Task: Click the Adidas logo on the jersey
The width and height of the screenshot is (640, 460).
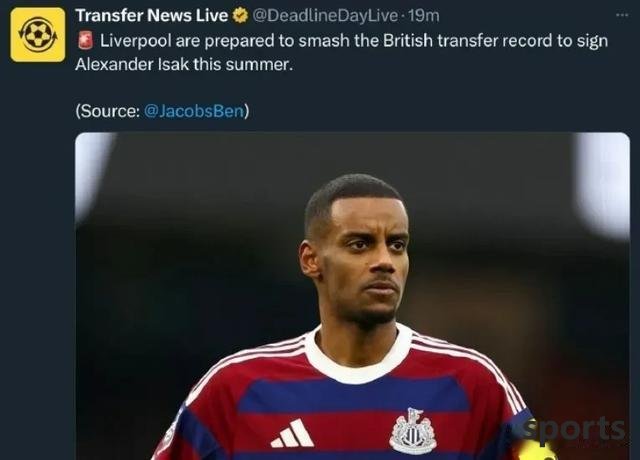Action: pyautogui.click(x=292, y=433)
